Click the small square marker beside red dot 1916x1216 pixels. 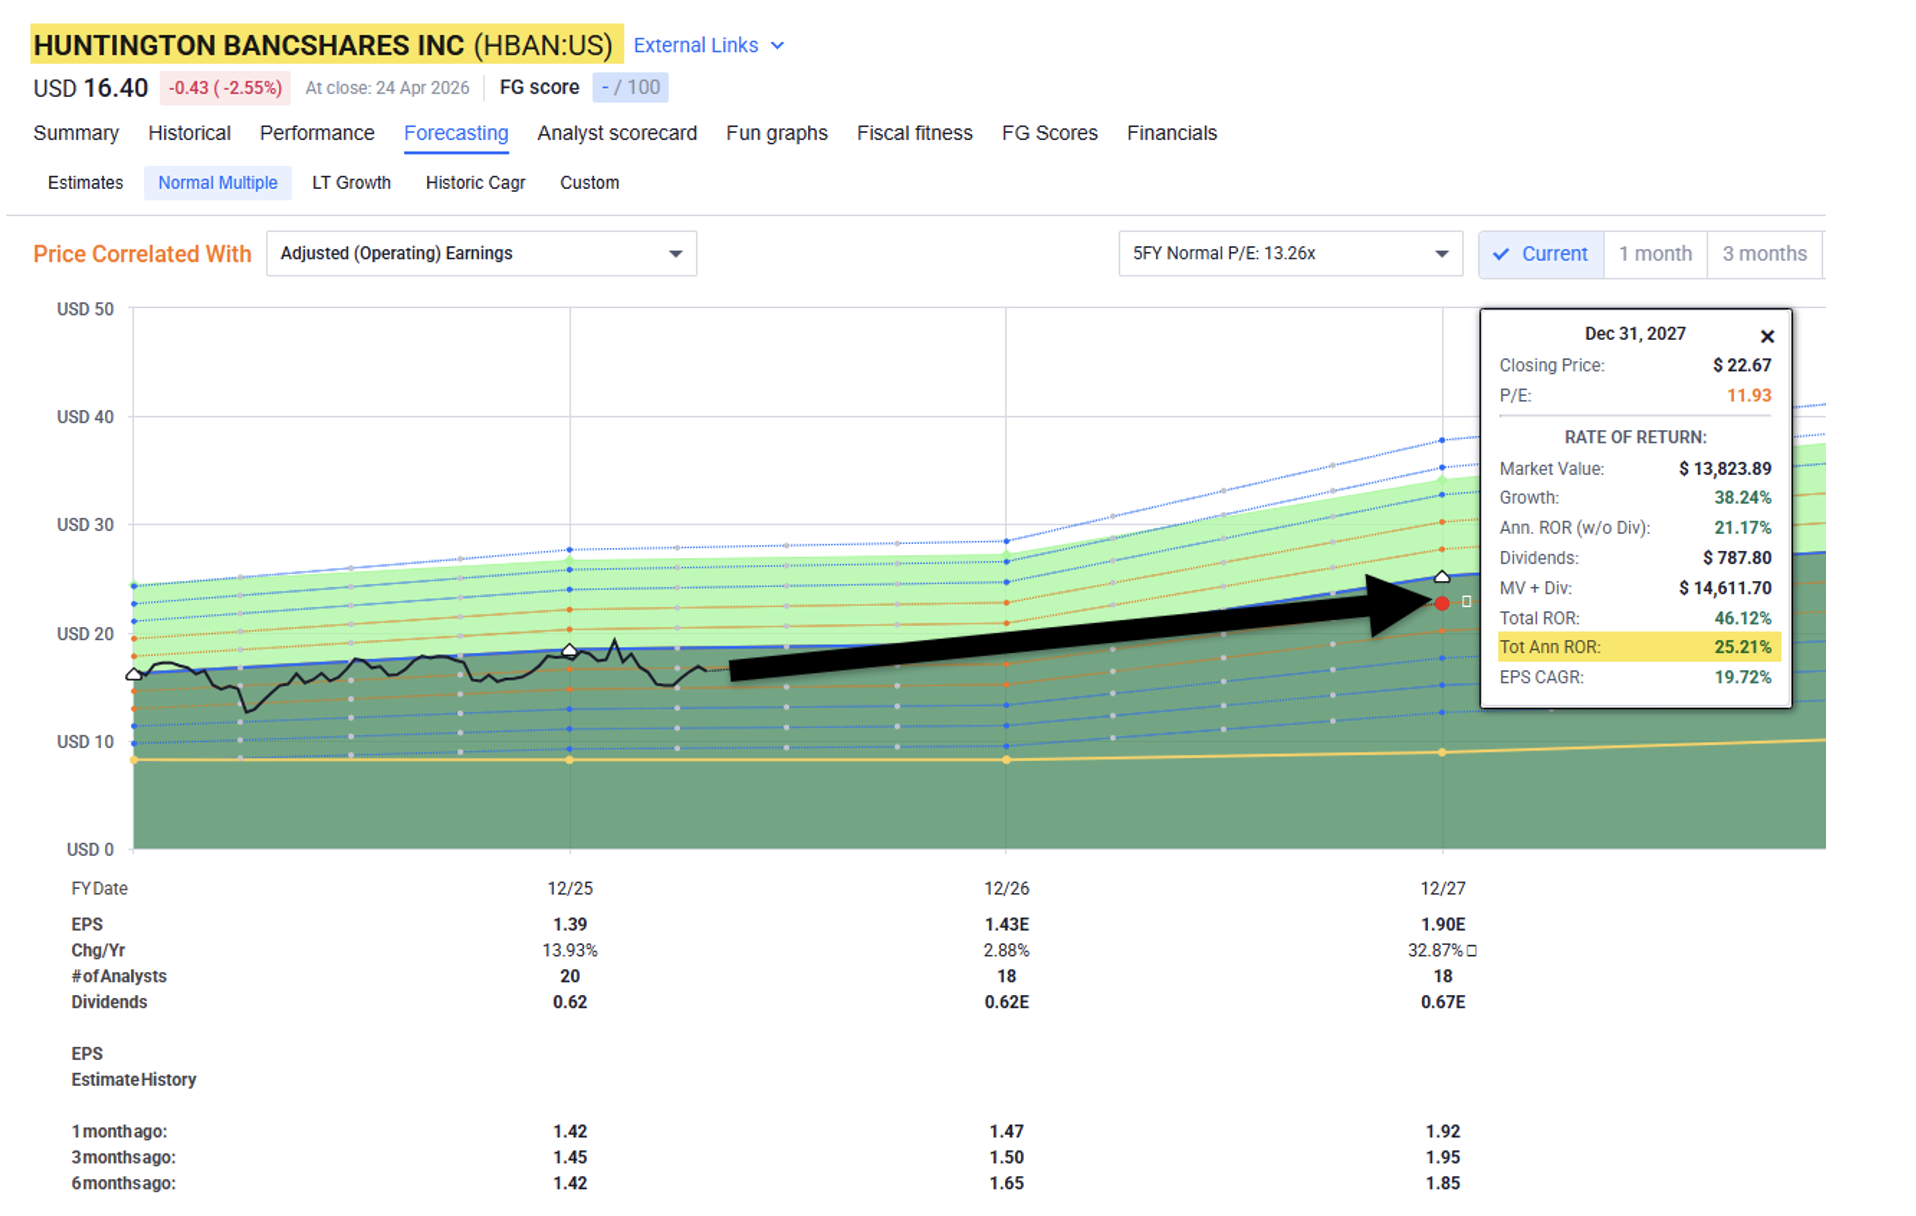point(1466,602)
